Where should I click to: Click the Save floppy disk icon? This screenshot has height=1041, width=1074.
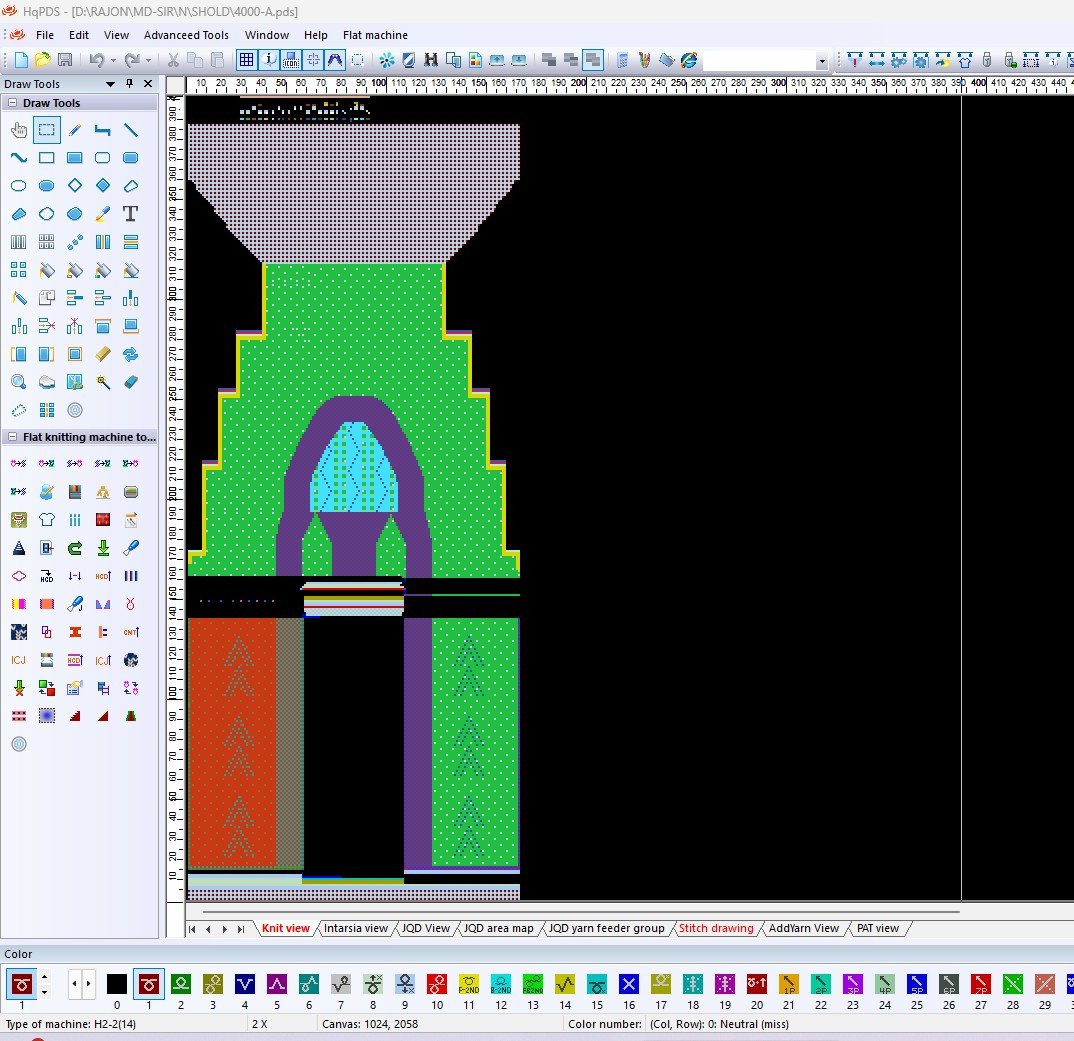[x=65, y=60]
